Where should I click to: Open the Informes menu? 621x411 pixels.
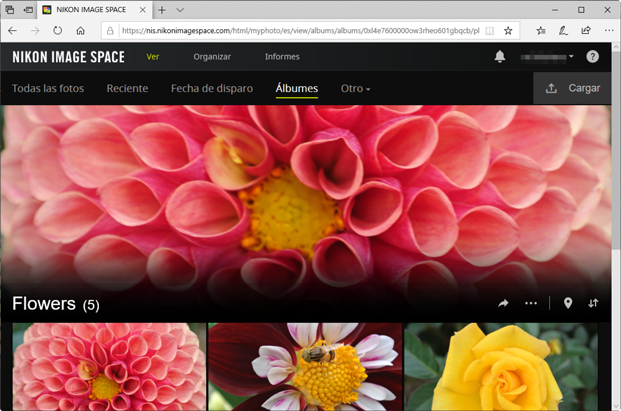(282, 57)
